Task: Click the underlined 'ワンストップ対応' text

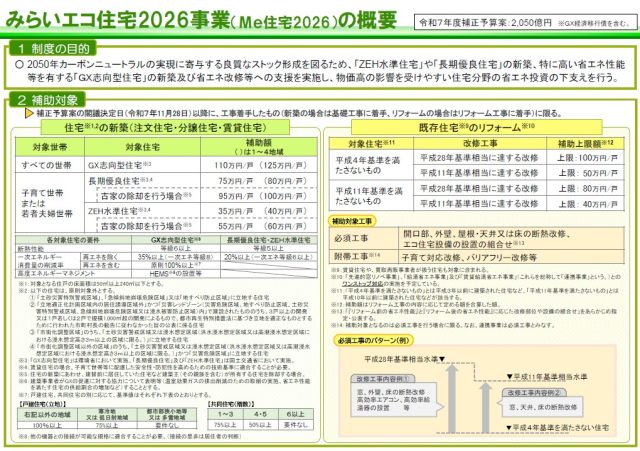Action: coord(362,283)
